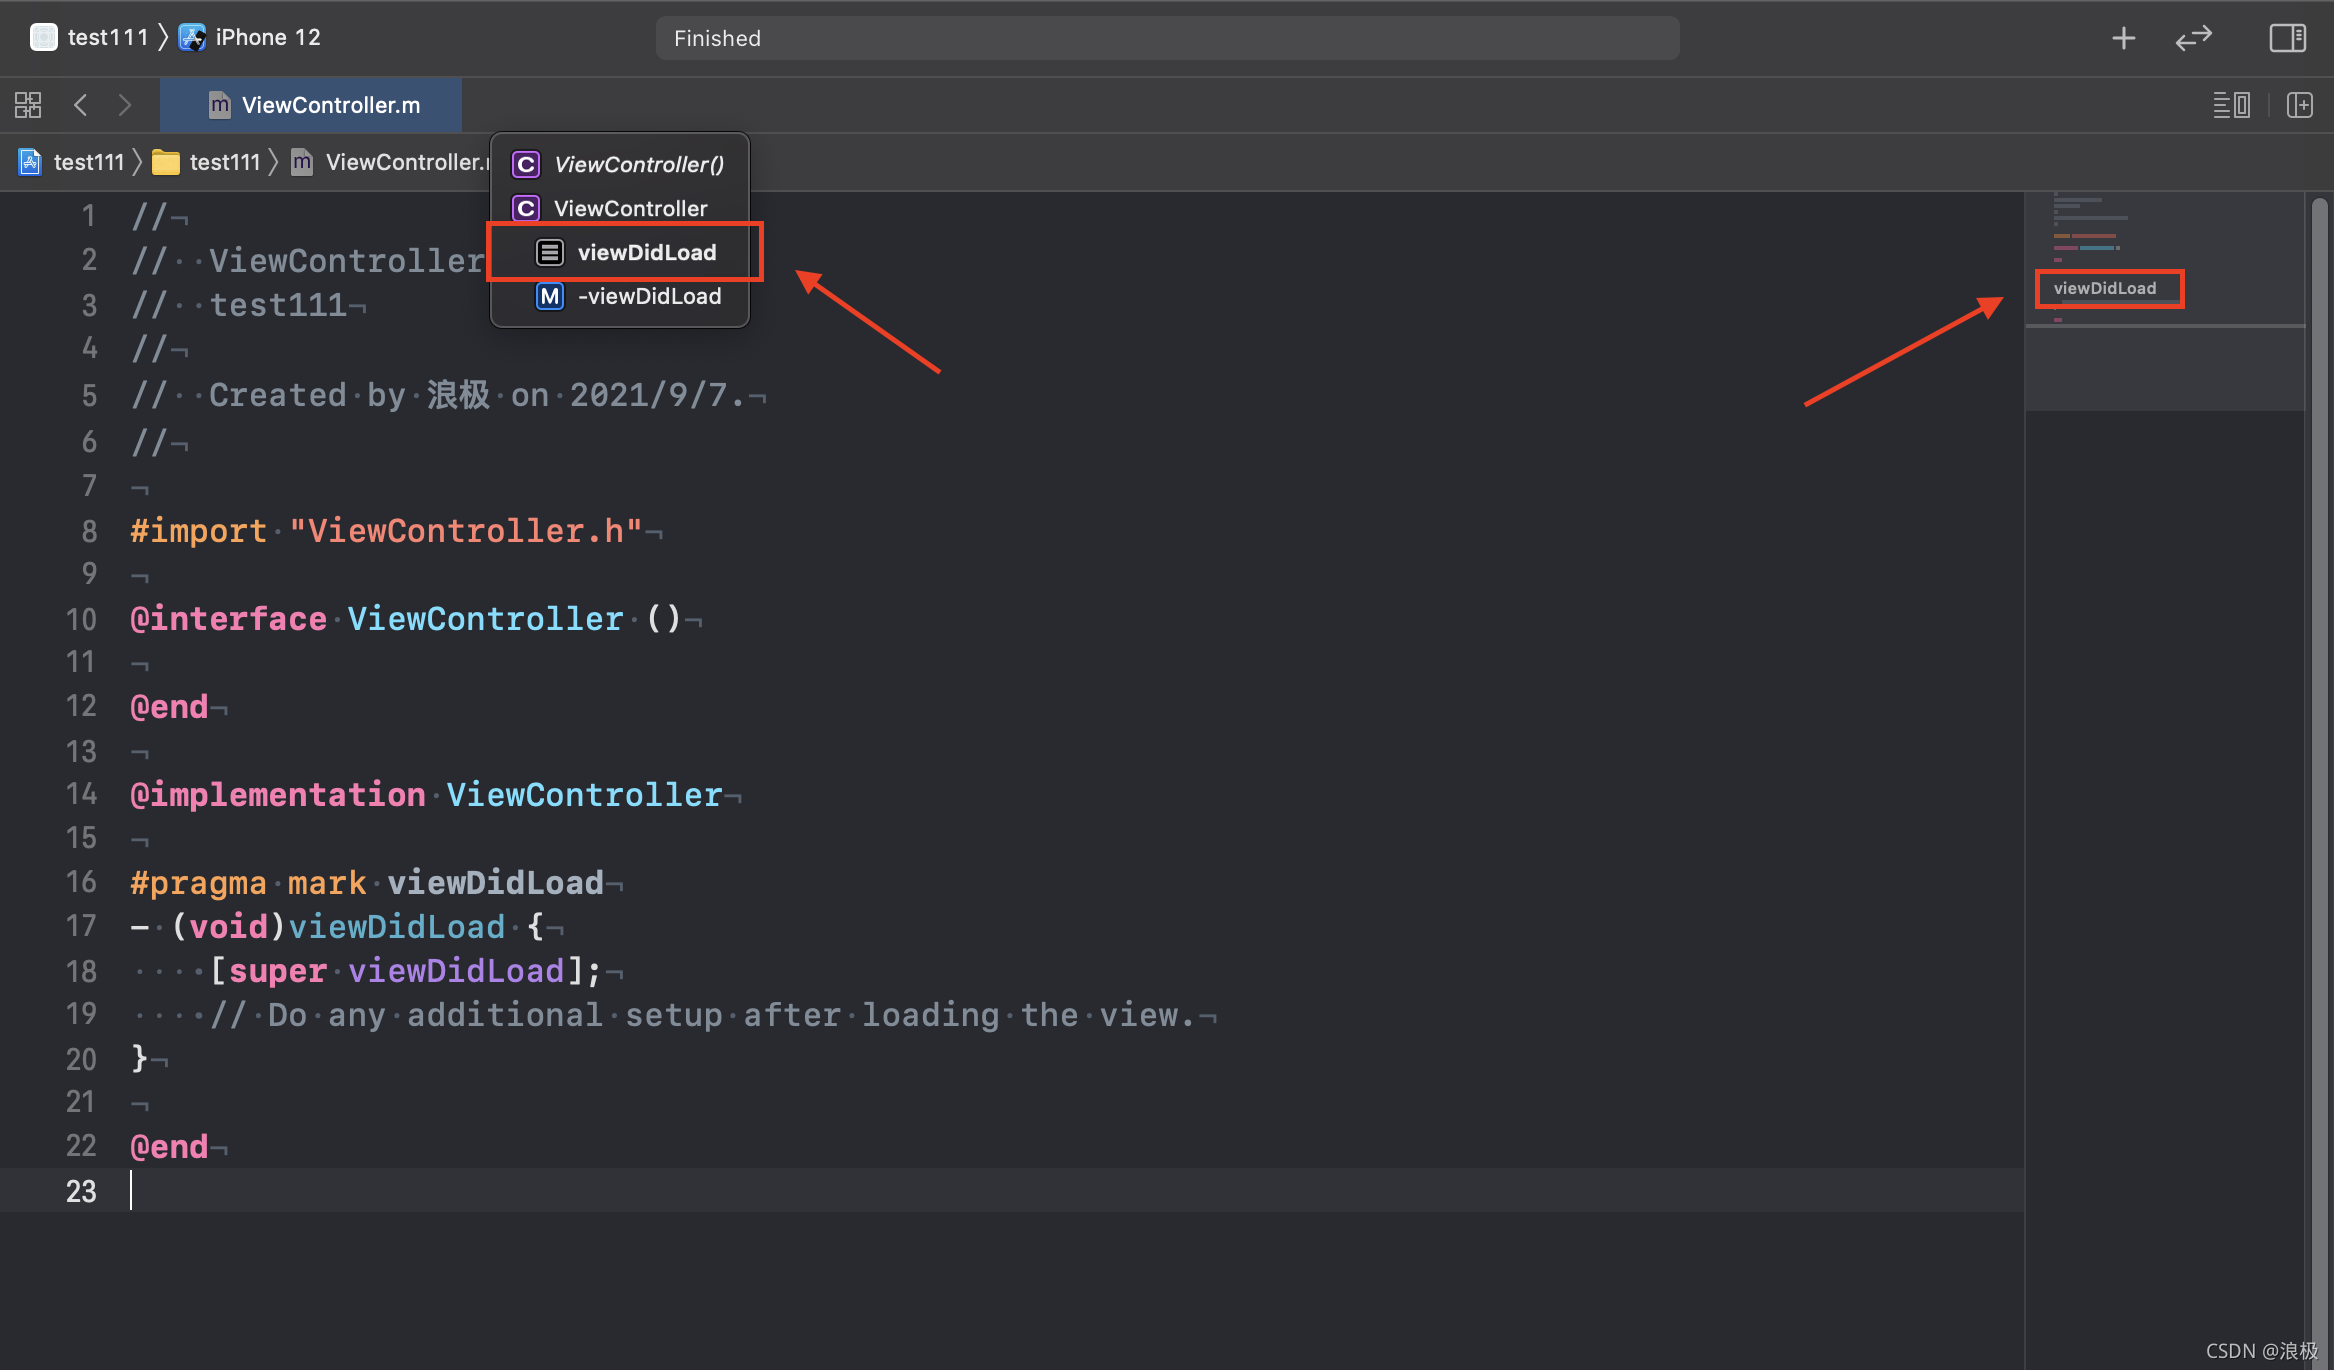The image size is (2334, 1370).
Task: Choose the ViewController implementation entry
Action: point(630,208)
